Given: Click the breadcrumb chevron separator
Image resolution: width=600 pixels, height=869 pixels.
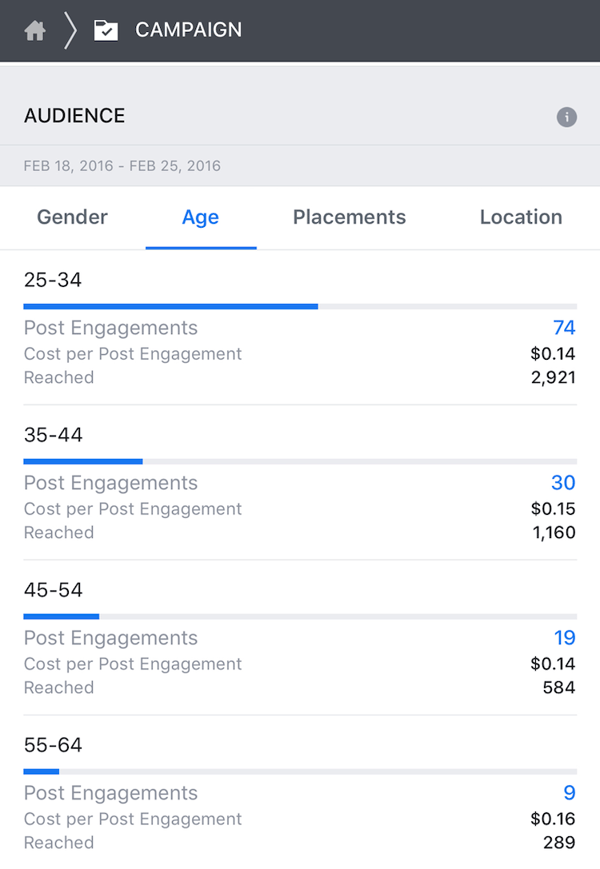Looking at the screenshot, I should 70,31.
